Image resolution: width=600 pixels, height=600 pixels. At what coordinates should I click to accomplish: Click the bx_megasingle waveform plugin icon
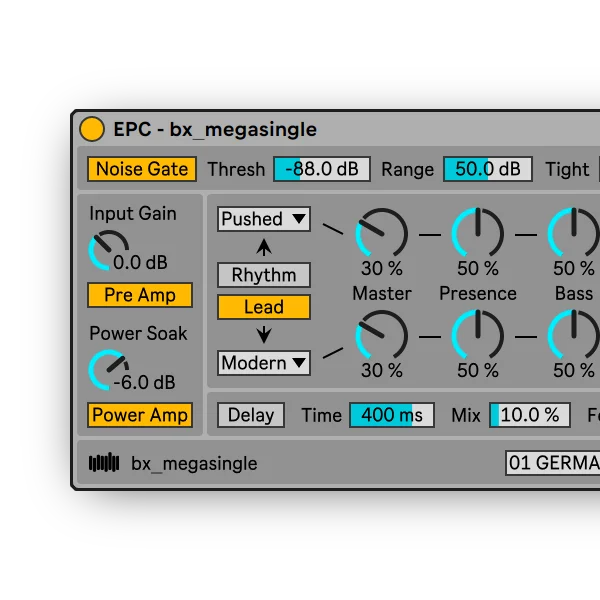(104, 463)
